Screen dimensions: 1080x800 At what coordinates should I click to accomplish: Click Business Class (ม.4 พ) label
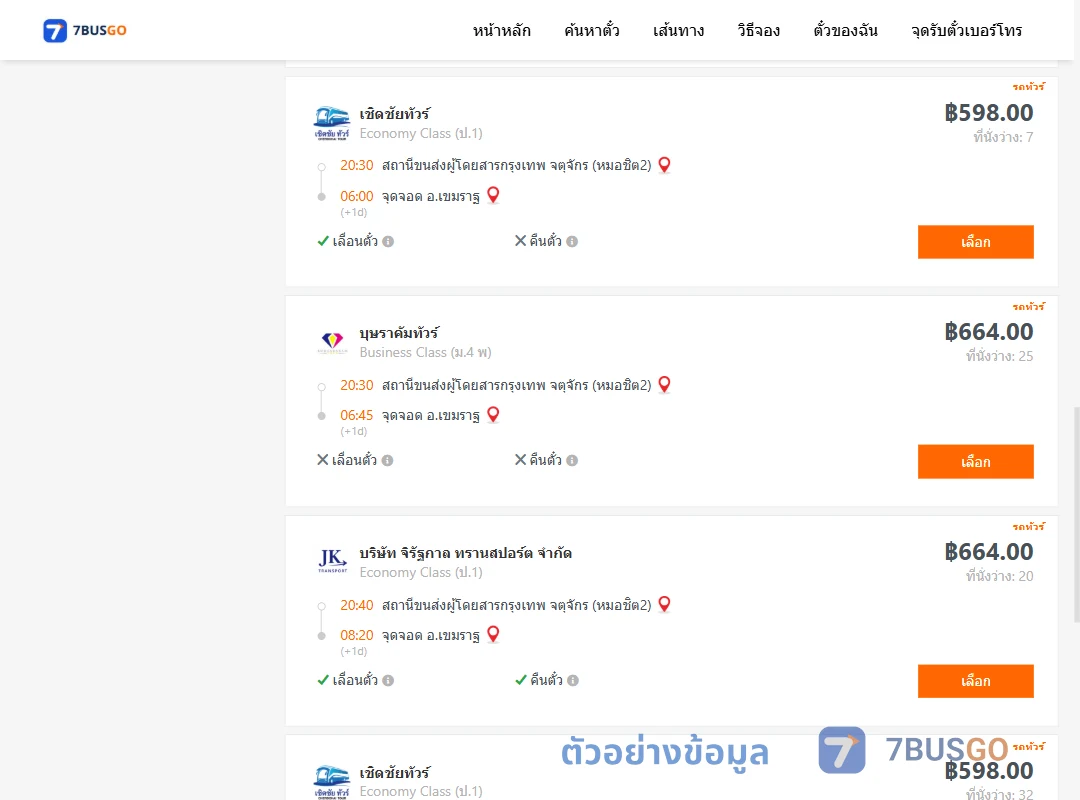coord(425,352)
